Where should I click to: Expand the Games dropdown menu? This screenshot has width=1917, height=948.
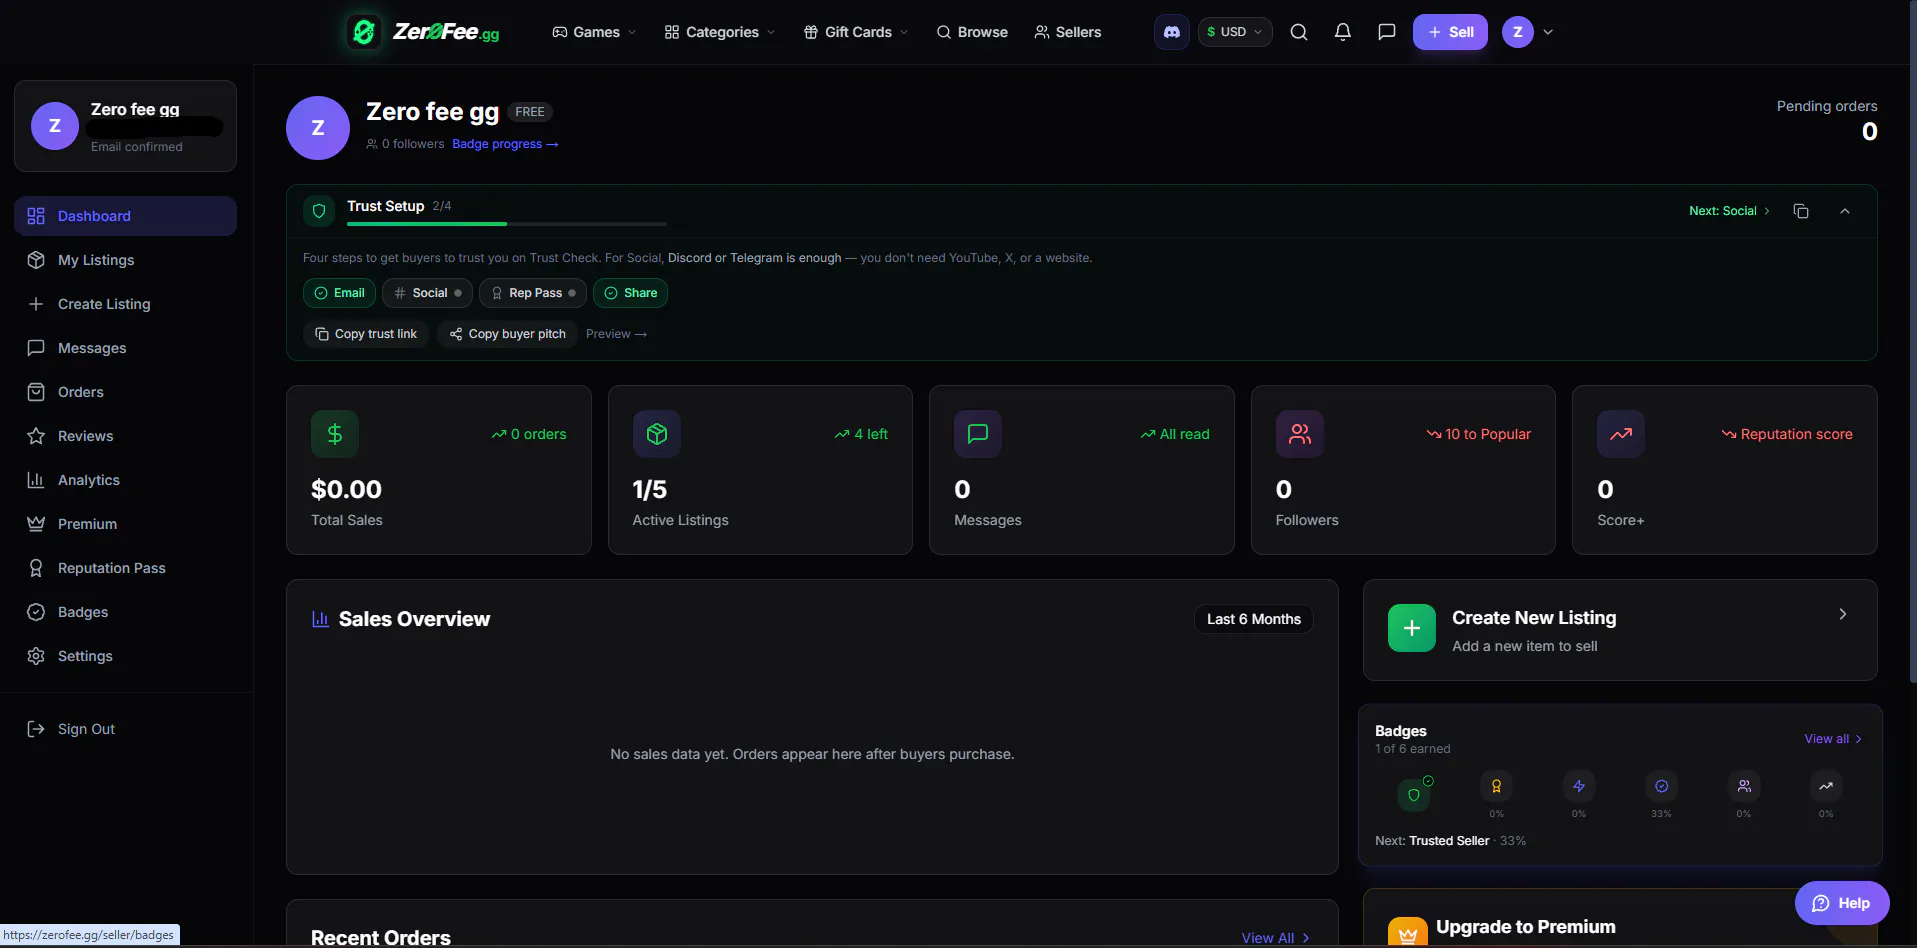(x=594, y=32)
